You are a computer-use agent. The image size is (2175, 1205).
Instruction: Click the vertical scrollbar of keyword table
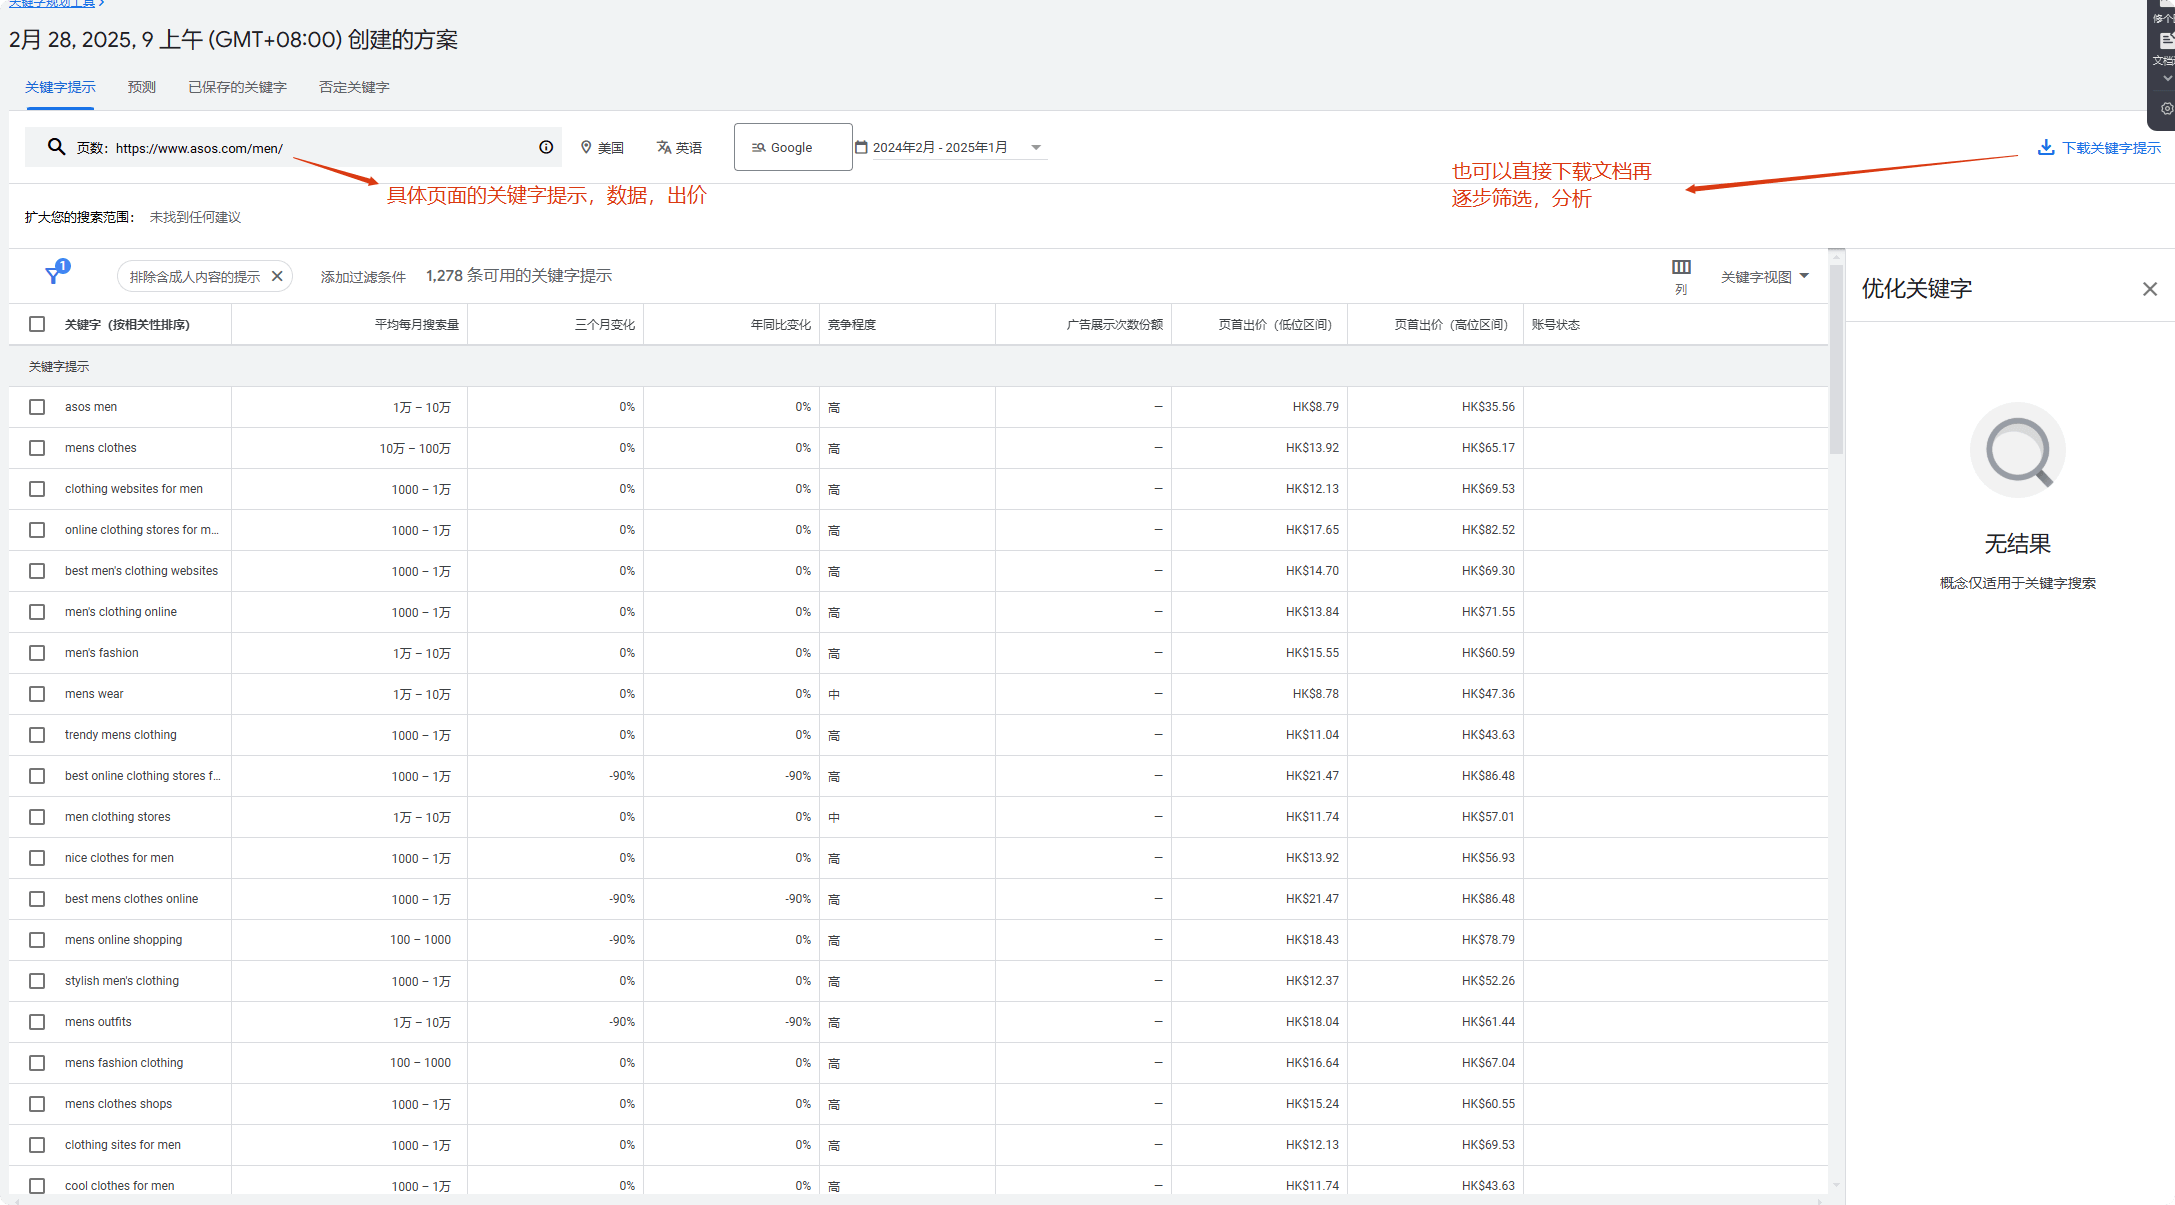(1836, 360)
